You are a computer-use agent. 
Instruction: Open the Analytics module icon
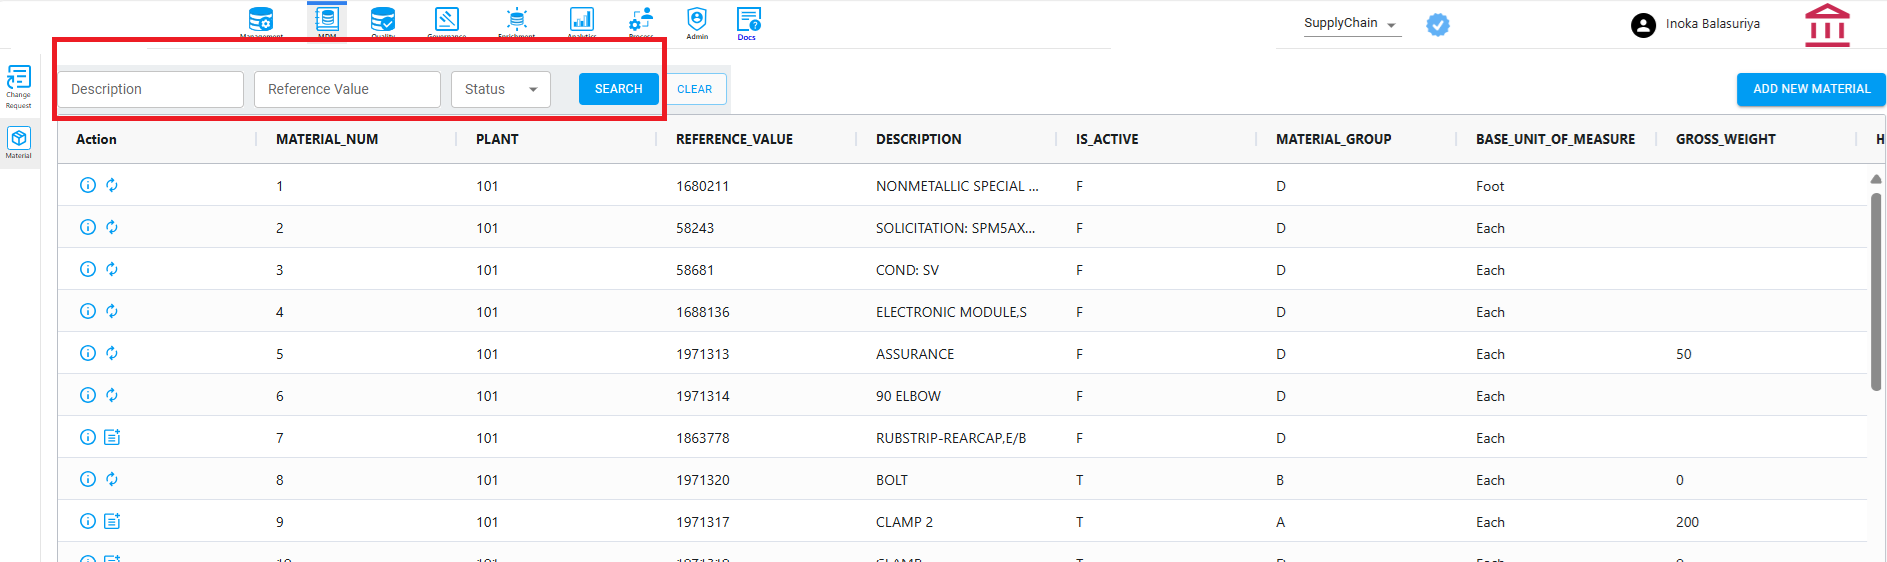coord(582,21)
